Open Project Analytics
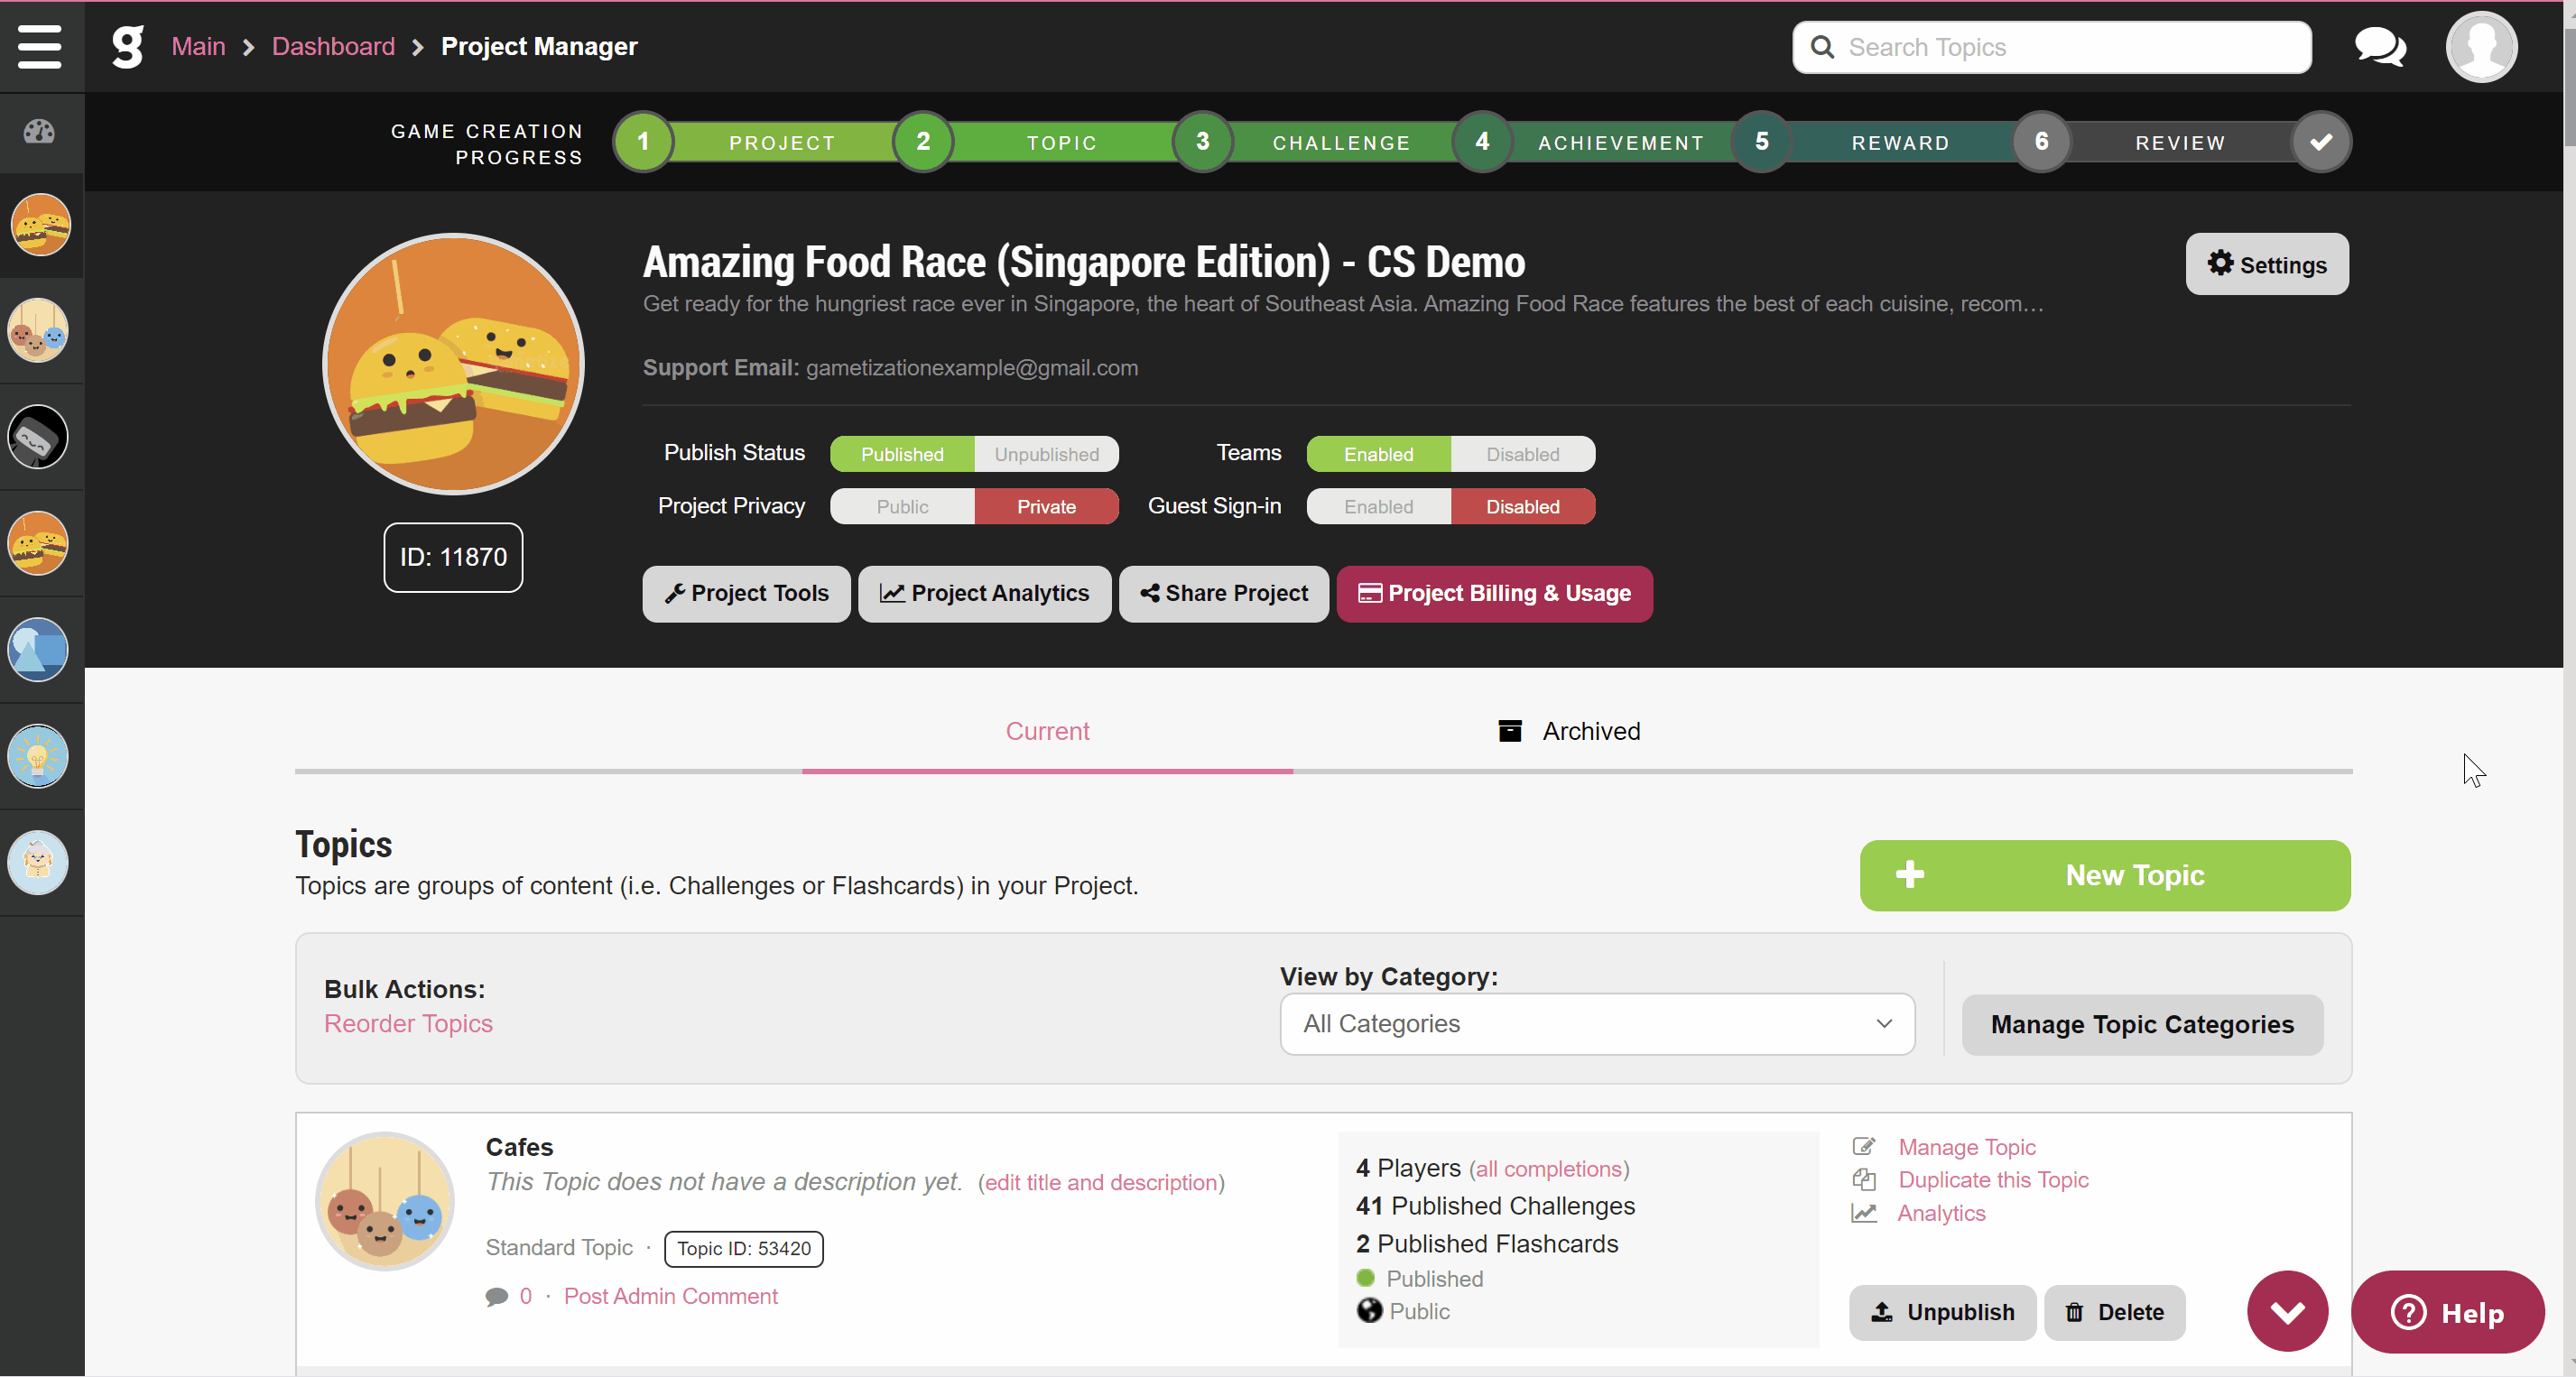Screen dimensions: 2576x1377 [x=984, y=593]
